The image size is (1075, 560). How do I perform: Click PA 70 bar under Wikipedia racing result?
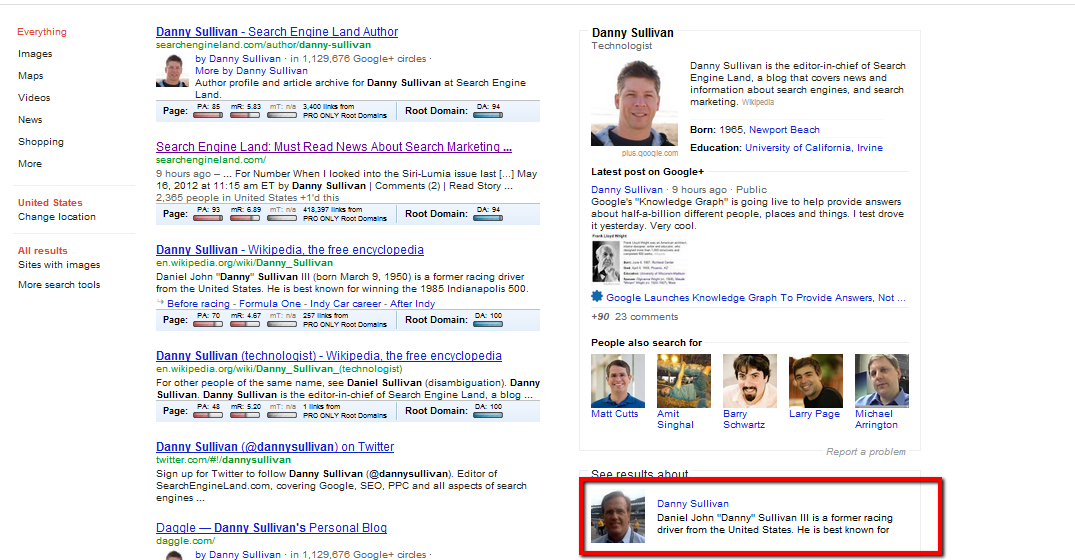click(208, 324)
